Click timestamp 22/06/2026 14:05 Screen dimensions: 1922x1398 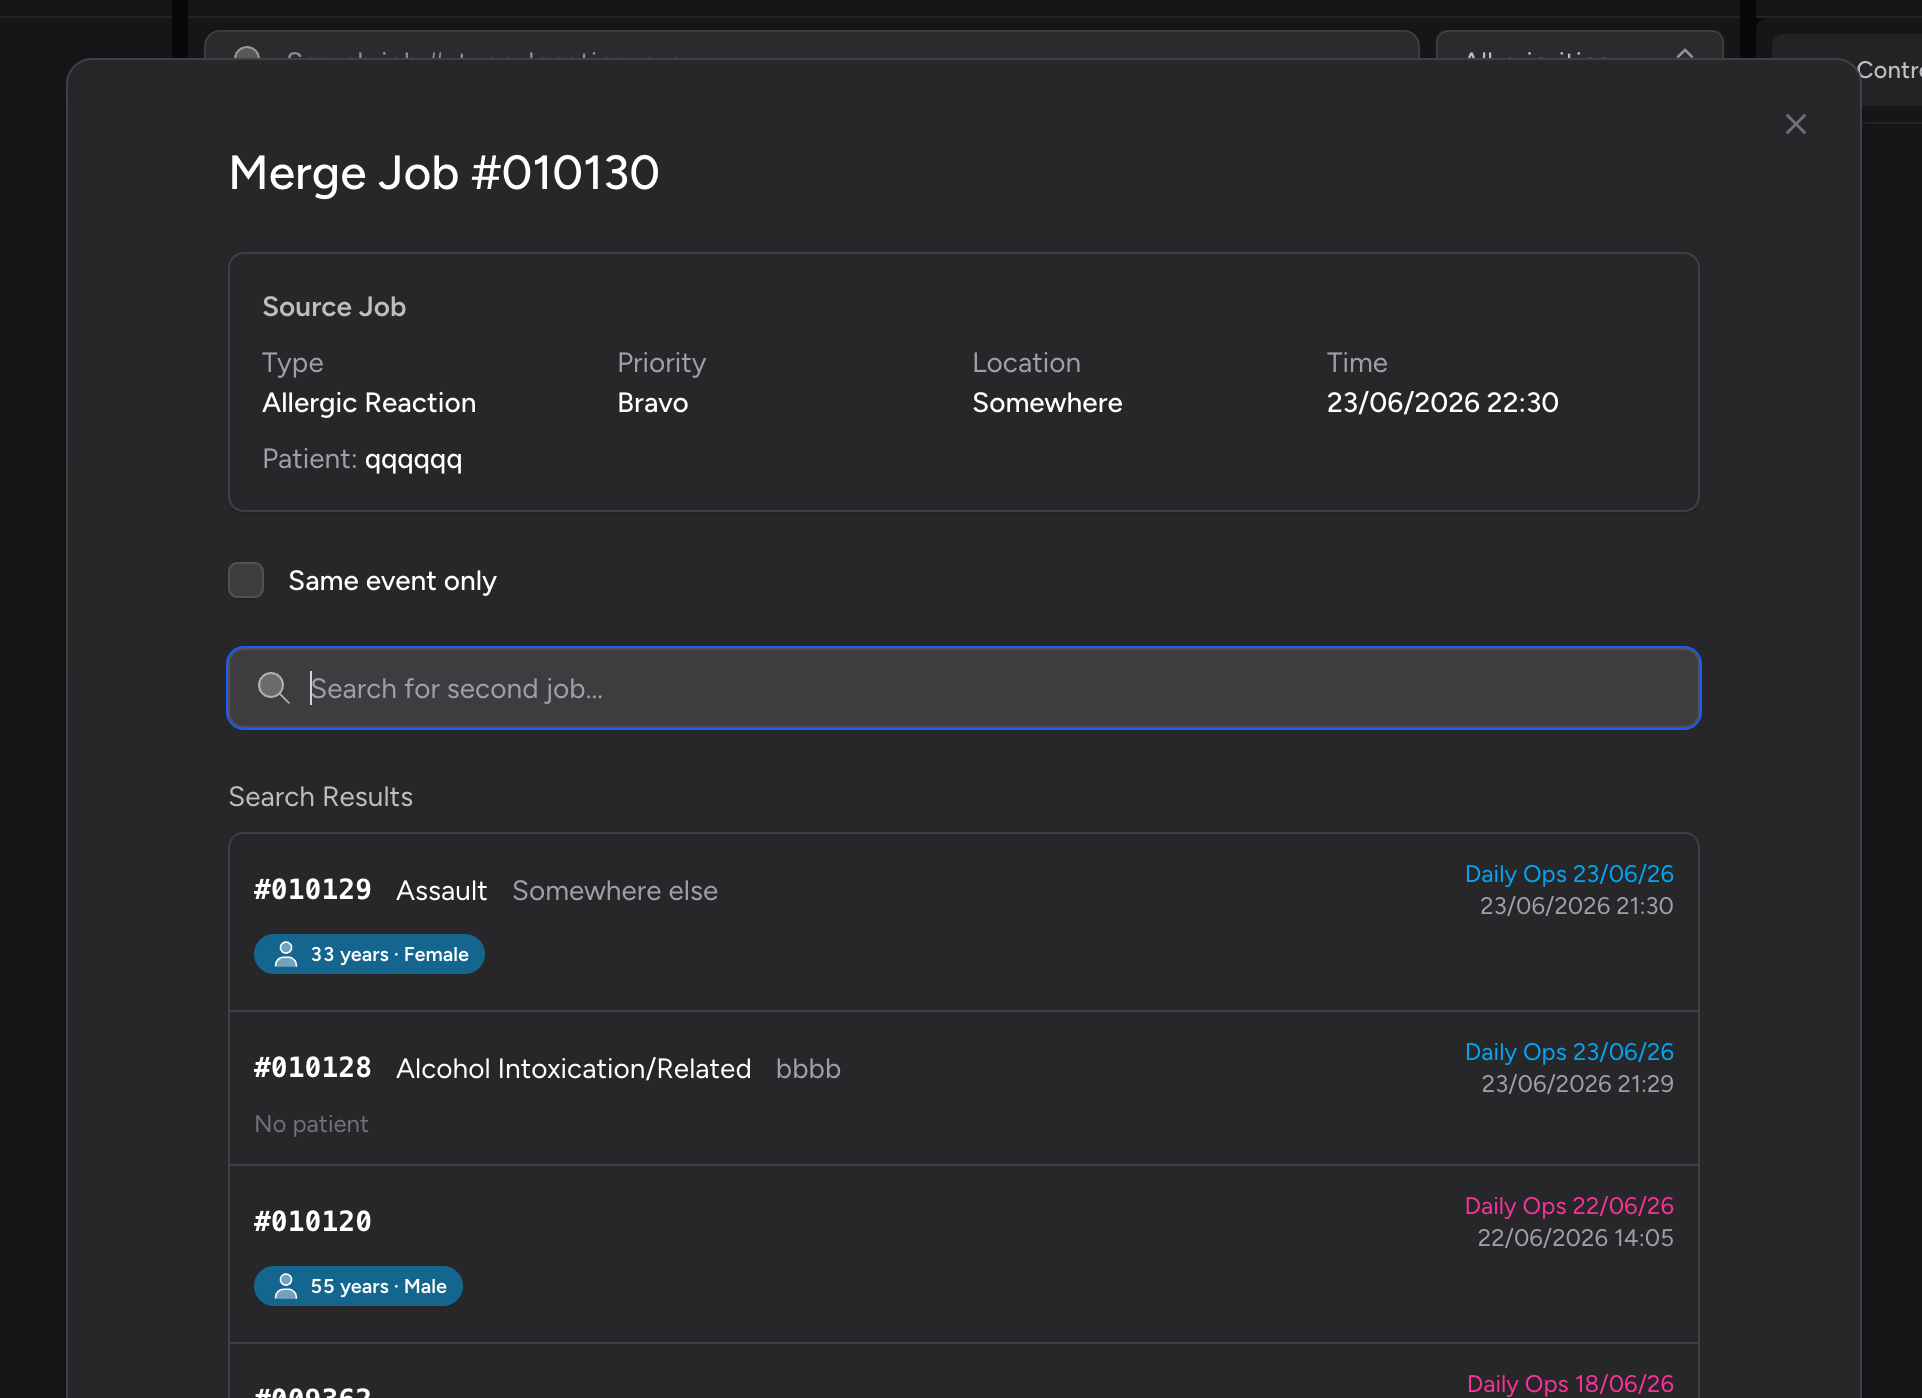click(1575, 1238)
